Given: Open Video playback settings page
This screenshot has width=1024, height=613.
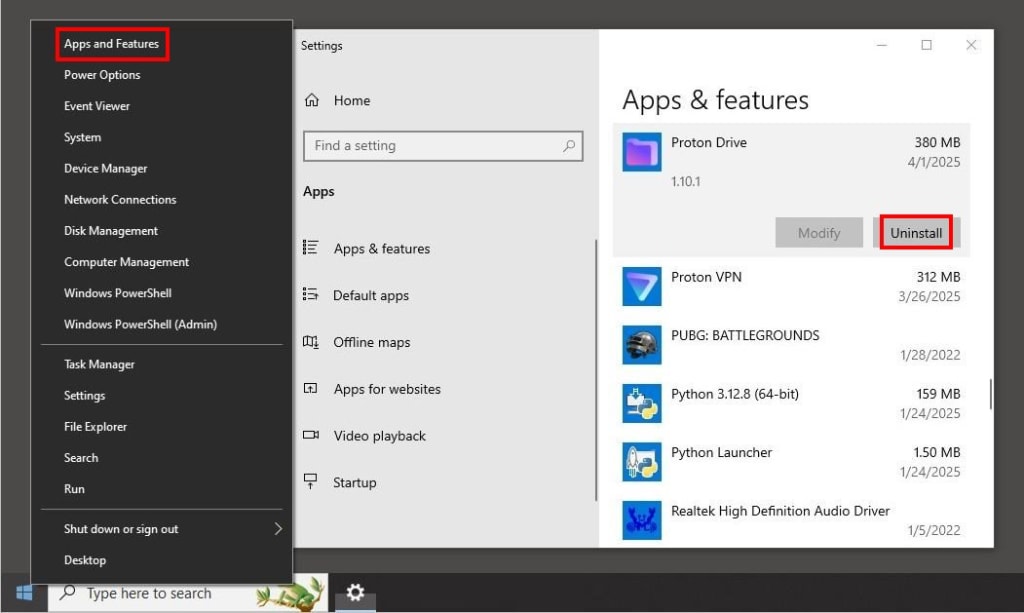Looking at the screenshot, I should (379, 436).
